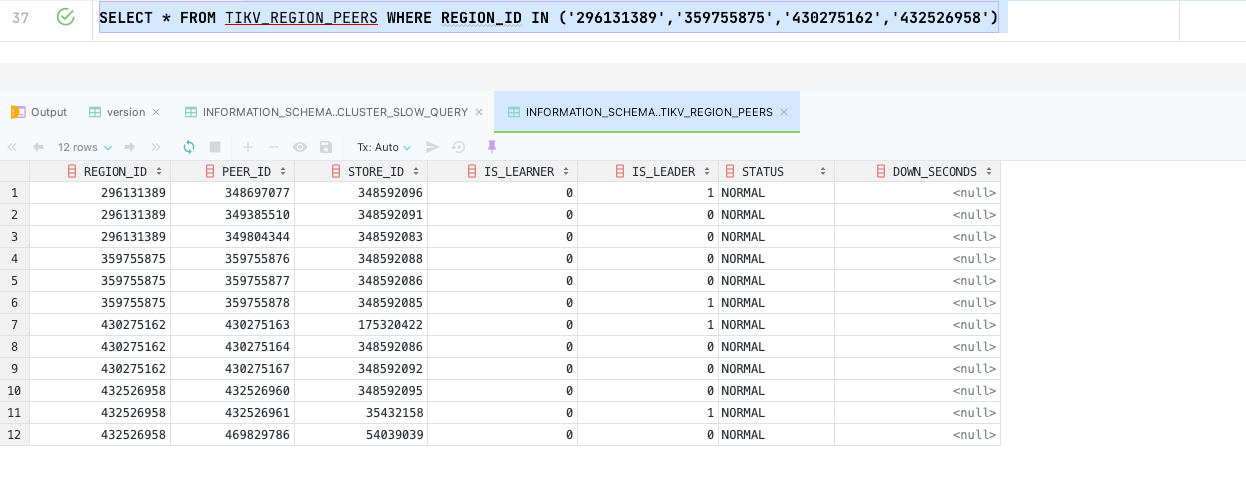The width and height of the screenshot is (1246, 485).
Task: Close the TIKV_REGION_PEERS tab
Action: pos(784,112)
